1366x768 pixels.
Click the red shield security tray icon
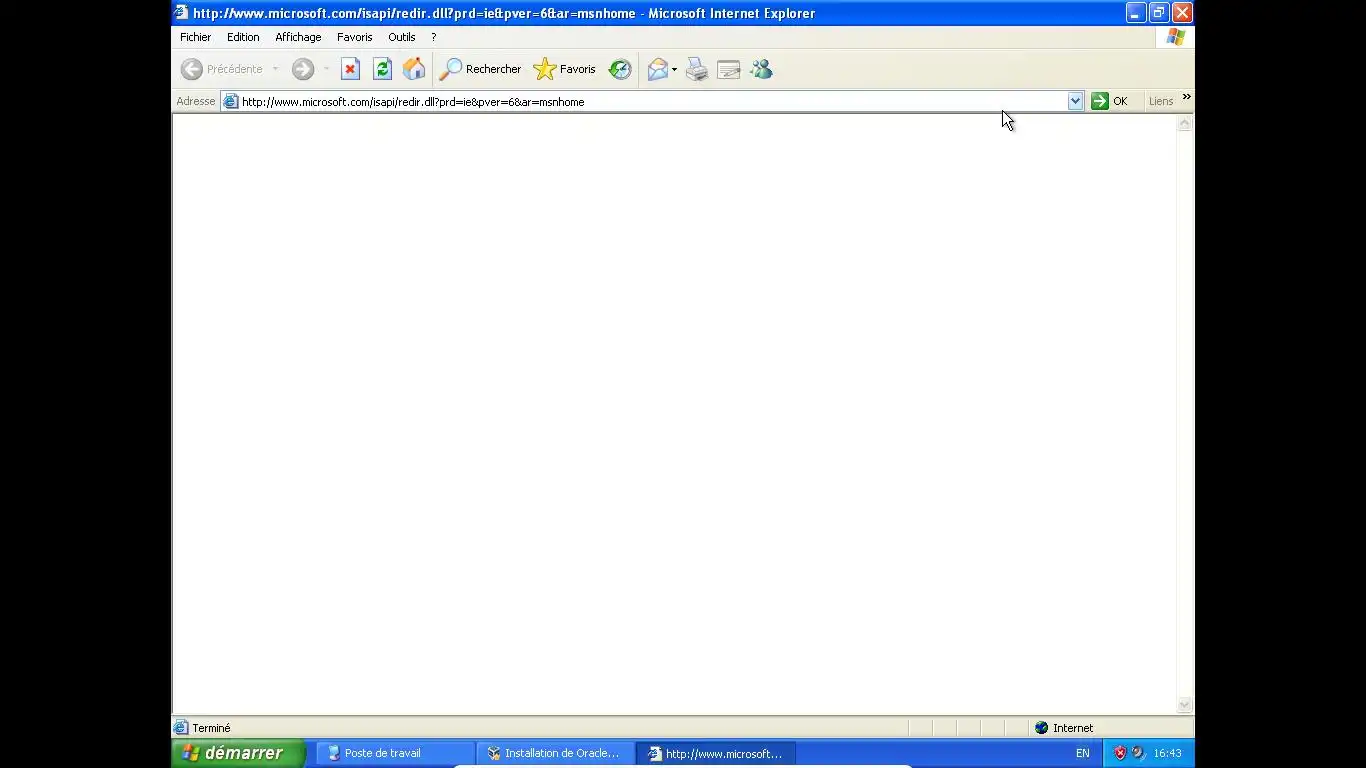1120,753
